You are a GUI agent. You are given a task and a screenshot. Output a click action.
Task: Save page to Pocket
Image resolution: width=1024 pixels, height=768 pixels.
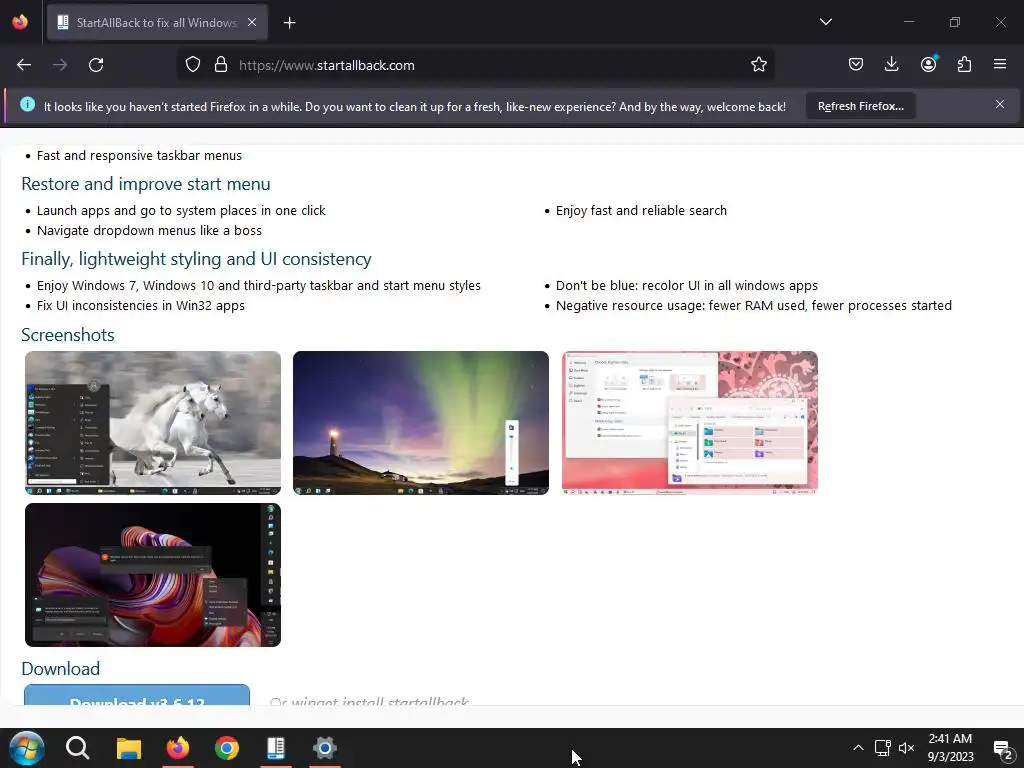856,65
